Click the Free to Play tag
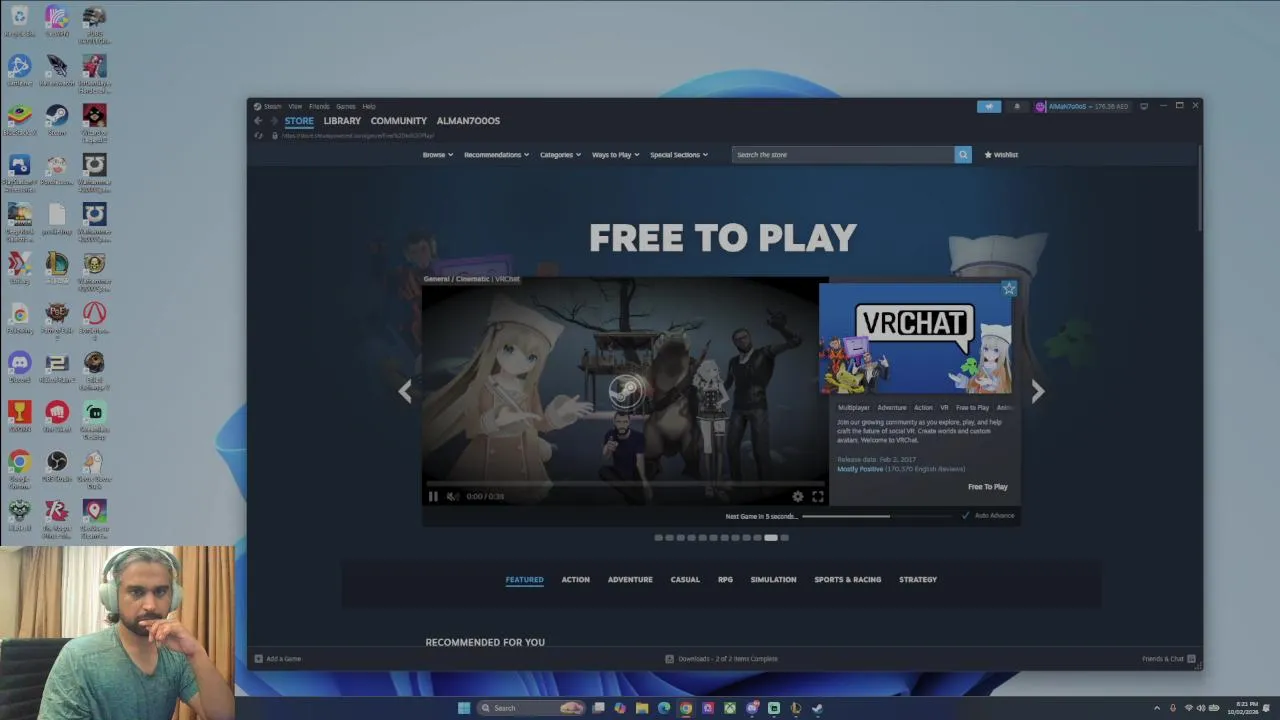 [972, 408]
